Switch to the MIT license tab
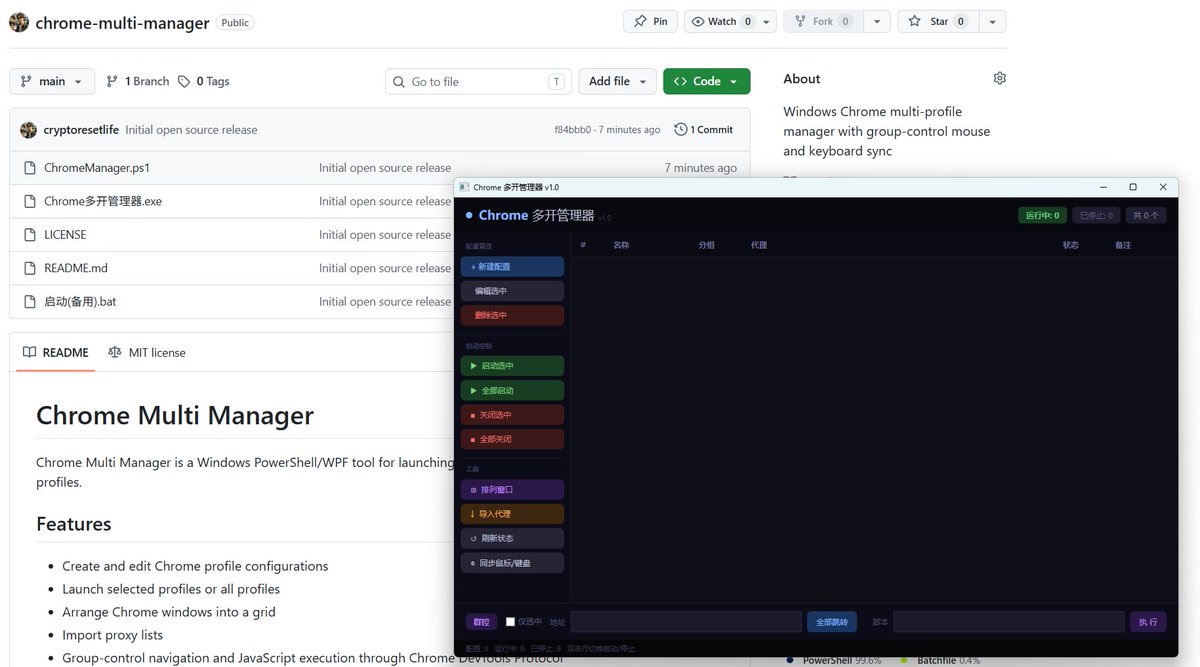Screen dimensions: 1200x667 (x=147, y=353)
